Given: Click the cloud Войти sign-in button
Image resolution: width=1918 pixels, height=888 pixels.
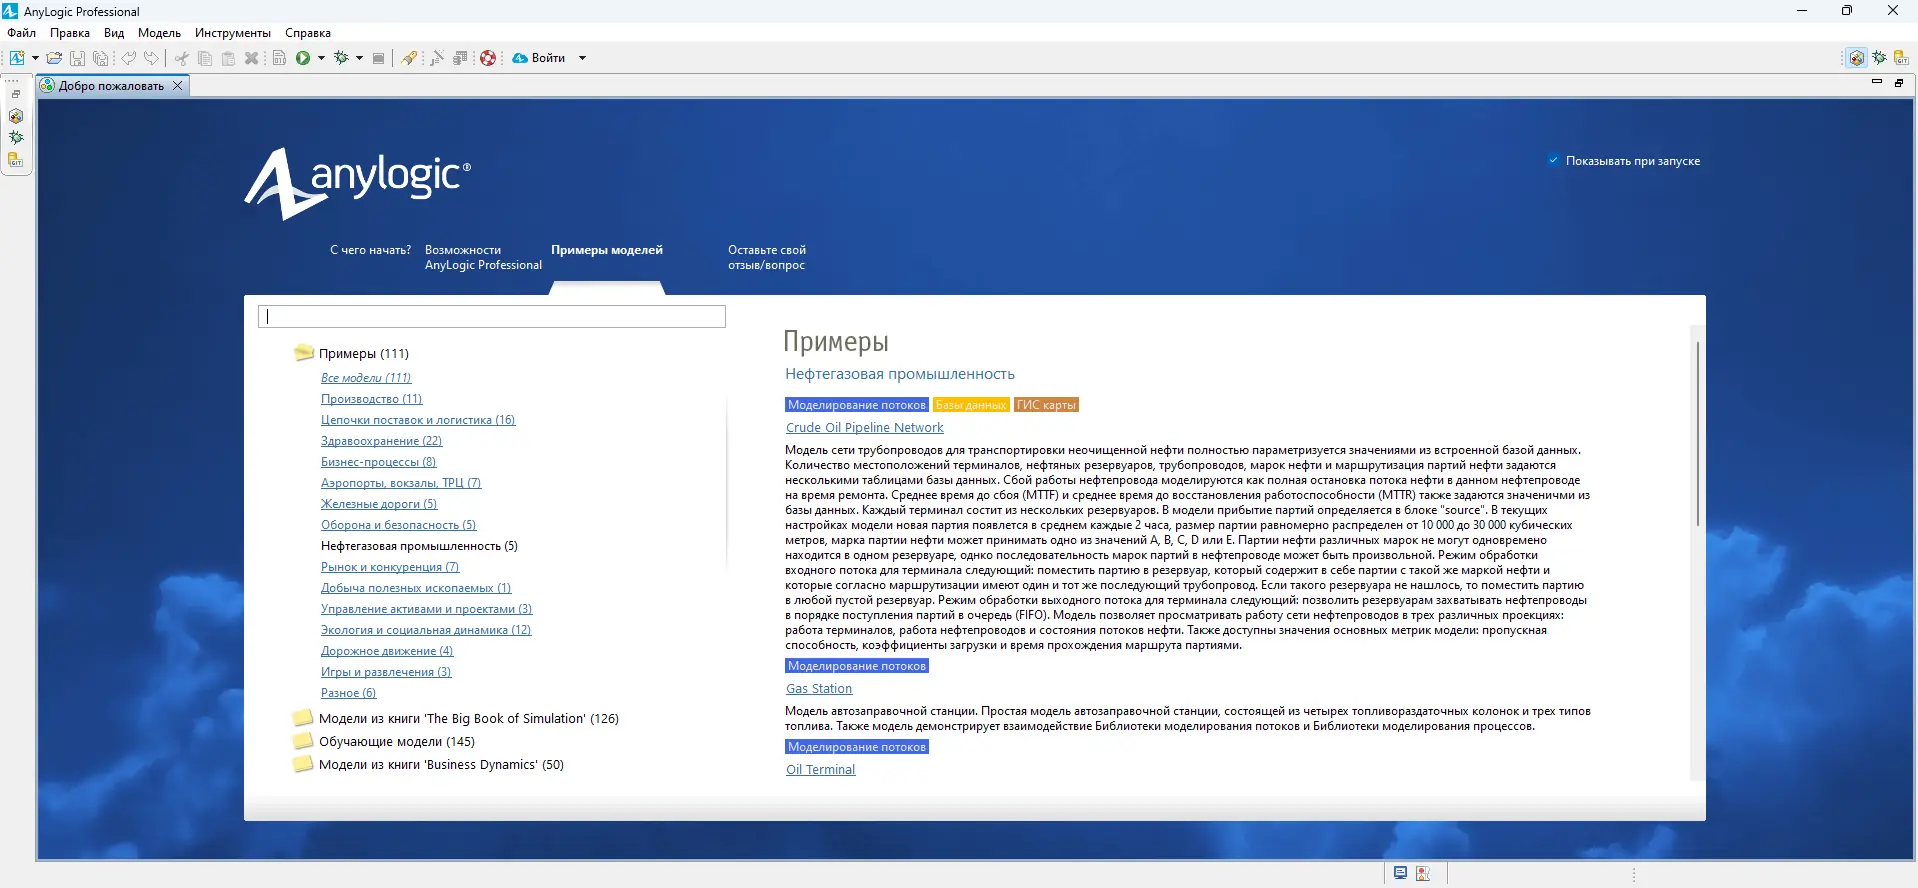Looking at the screenshot, I should (x=539, y=58).
